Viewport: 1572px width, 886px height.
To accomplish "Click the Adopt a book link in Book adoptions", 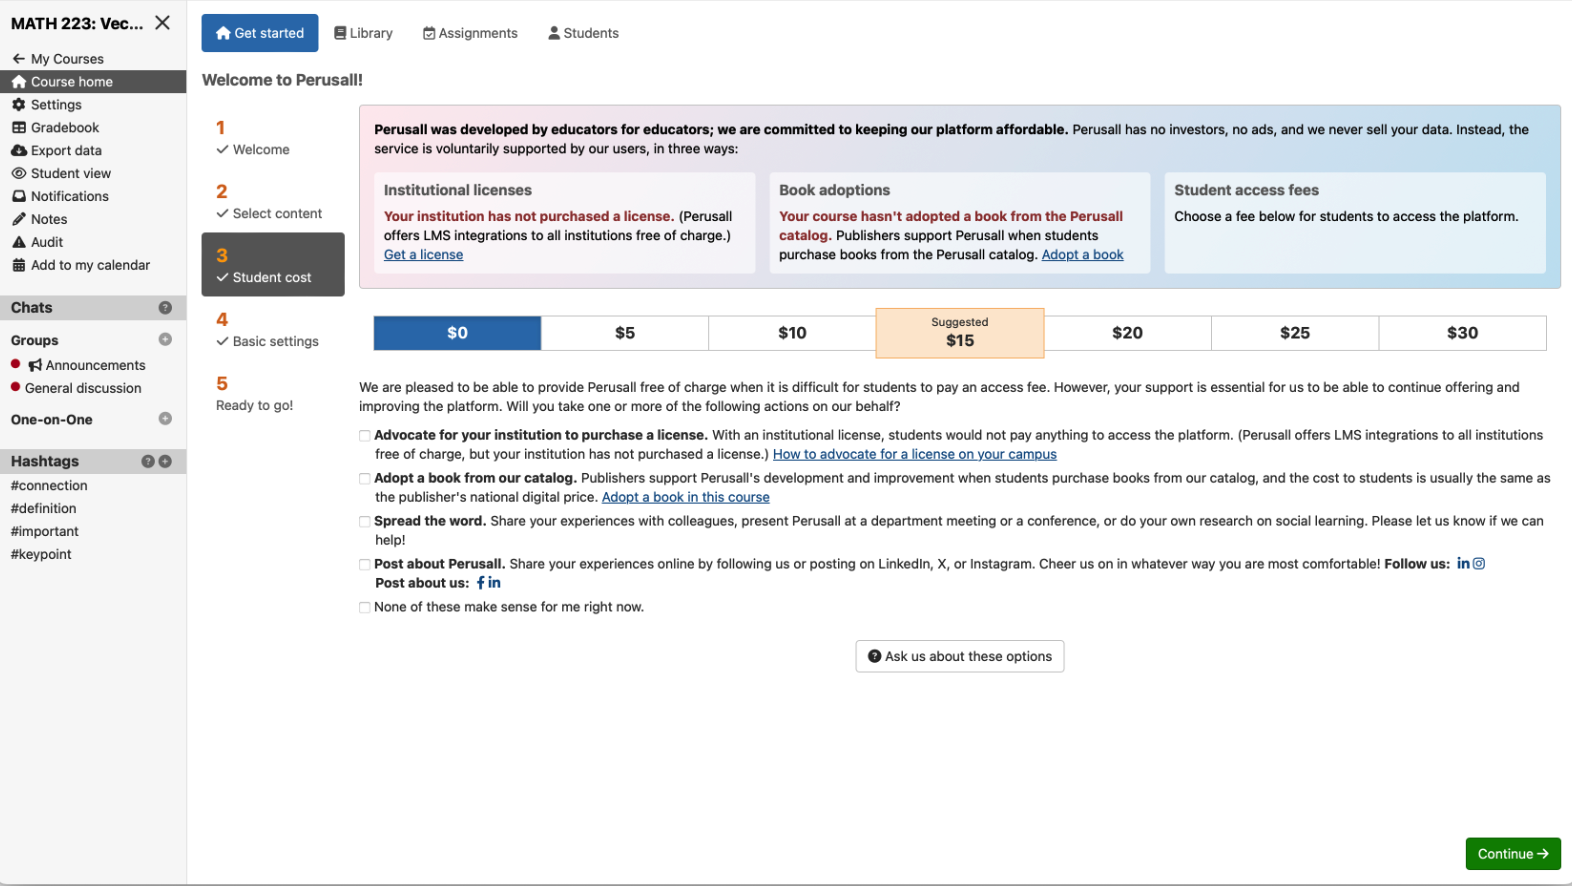I will (1083, 255).
